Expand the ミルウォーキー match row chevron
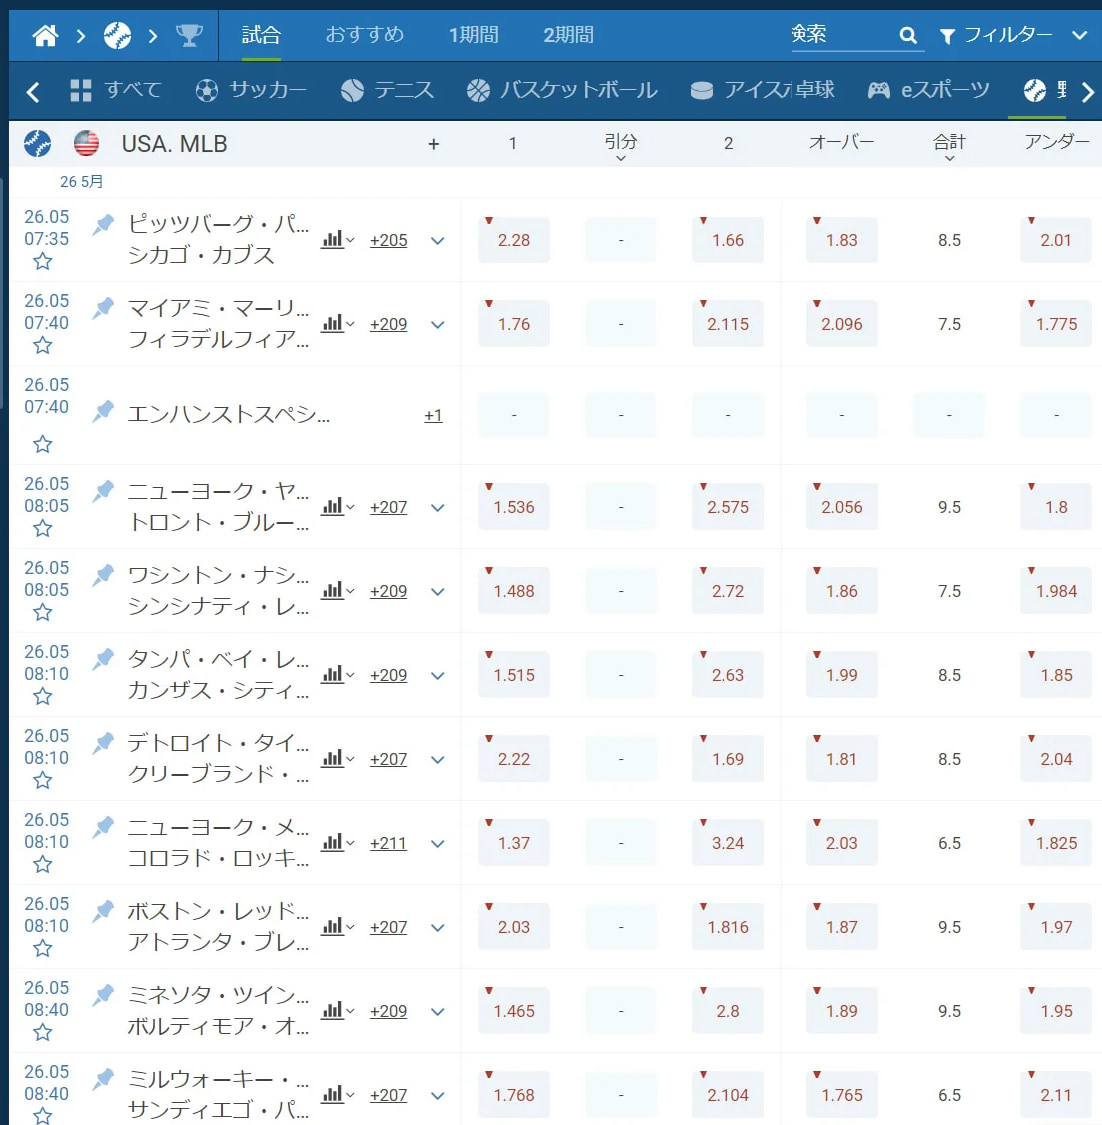The width and height of the screenshot is (1102, 1125). (x=438, y=1096)
